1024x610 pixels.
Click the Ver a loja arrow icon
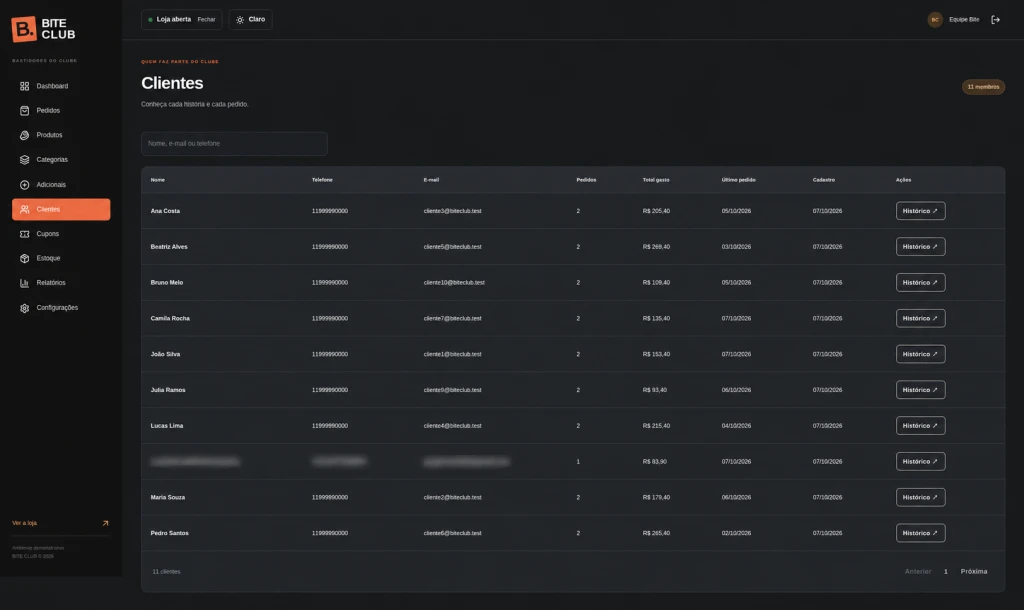(105, 523)
